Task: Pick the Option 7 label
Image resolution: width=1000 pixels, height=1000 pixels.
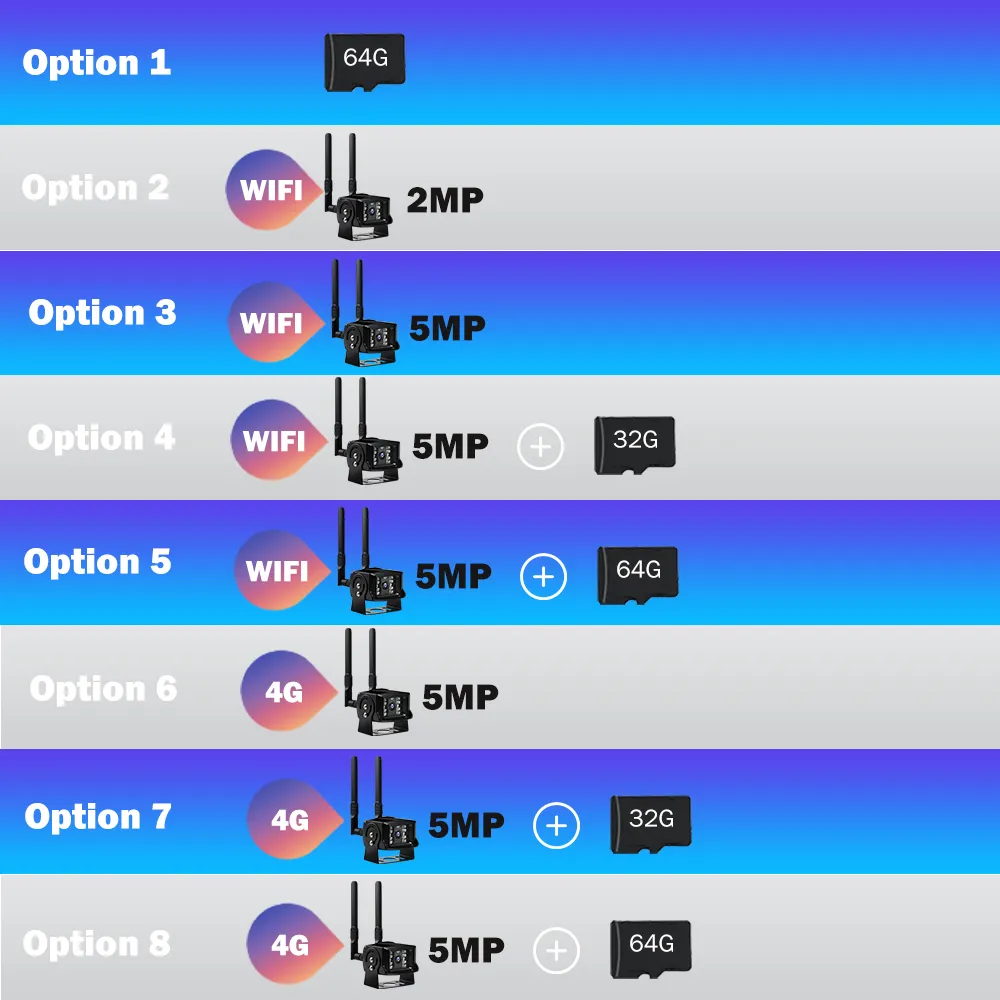Action: pyautogui.click(x=98, y=817)
